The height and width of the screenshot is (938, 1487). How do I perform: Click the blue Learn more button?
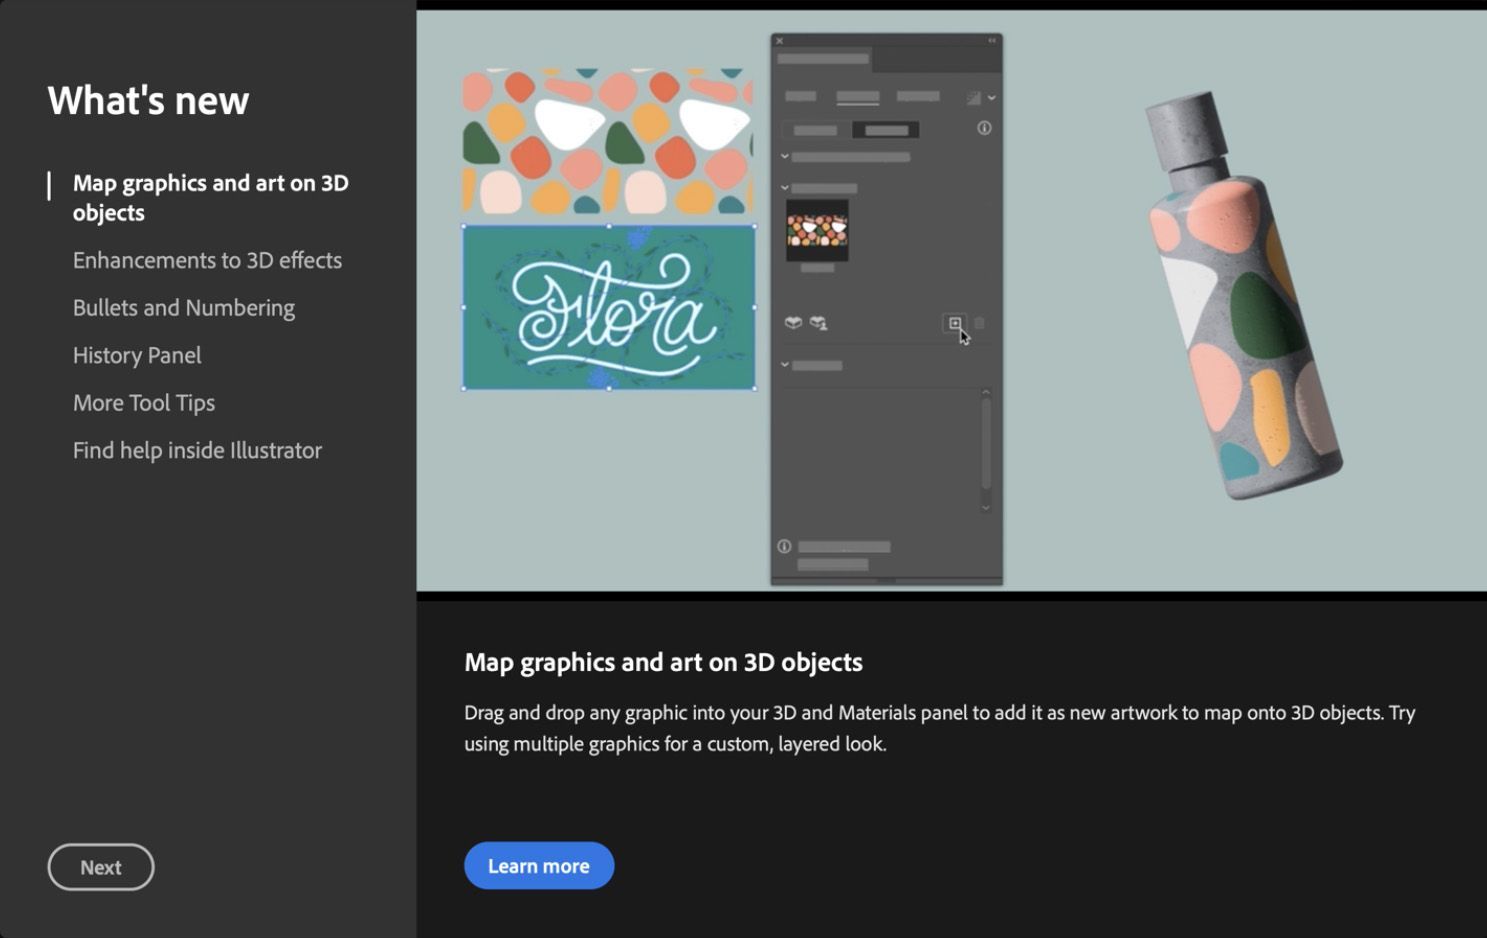539,866
